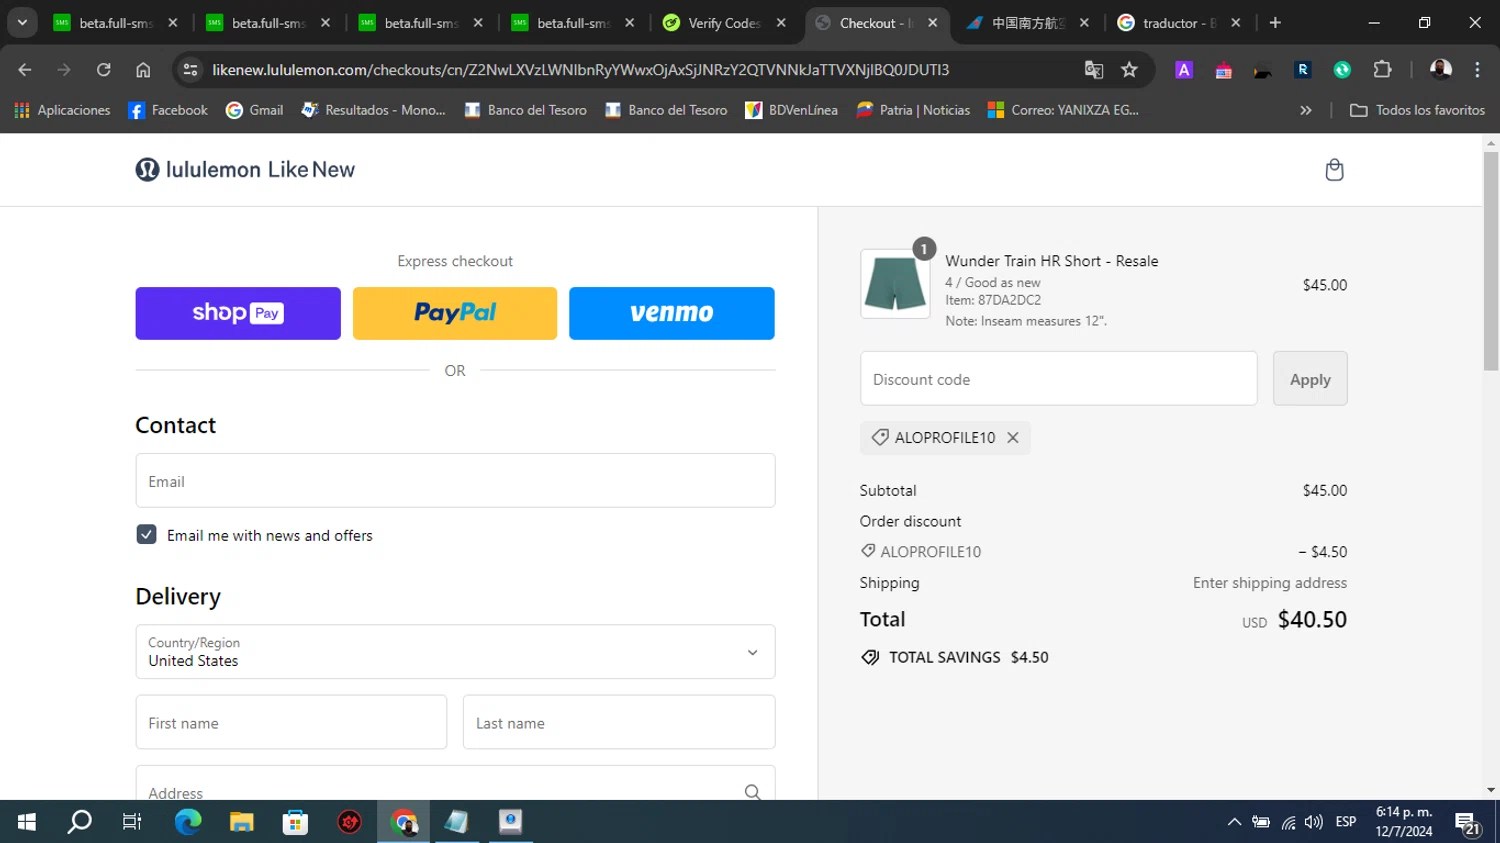Open the Windows Start menu

coord(27,822)
